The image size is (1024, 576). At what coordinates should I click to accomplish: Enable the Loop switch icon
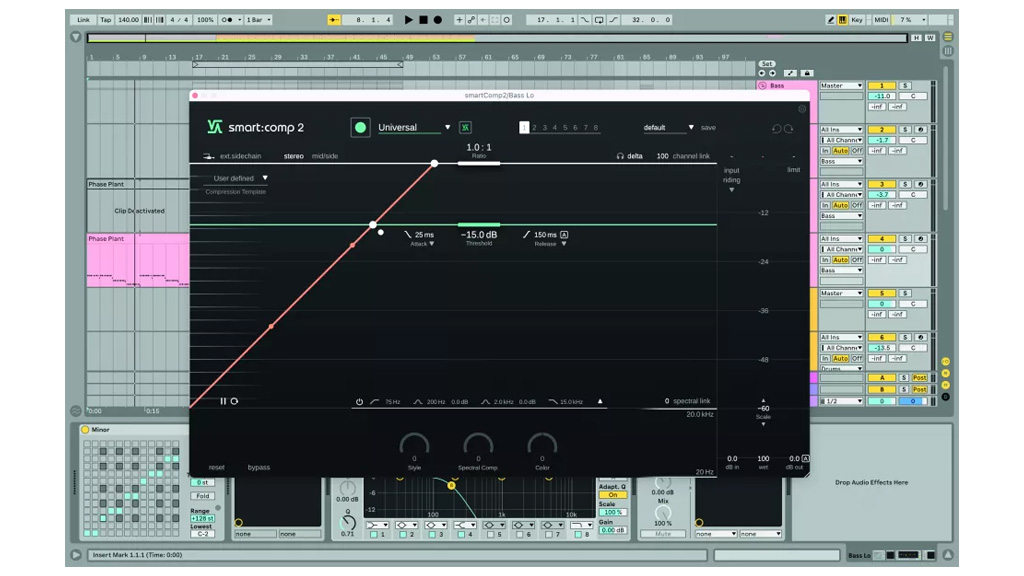pyautogui.click(x=599, y=20)
